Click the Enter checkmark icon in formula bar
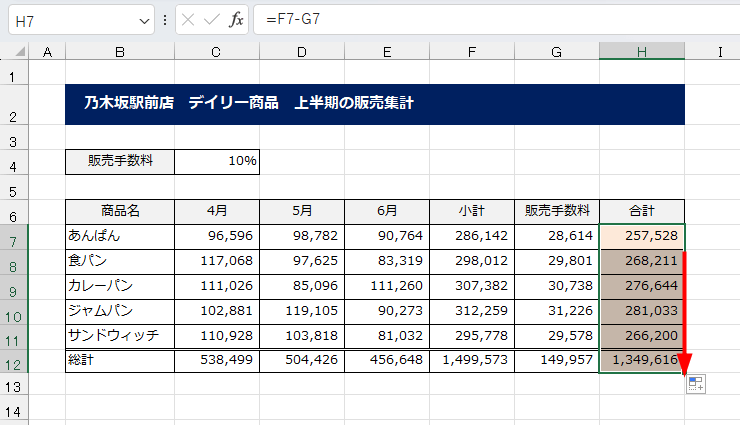 (x=212, y=20)
